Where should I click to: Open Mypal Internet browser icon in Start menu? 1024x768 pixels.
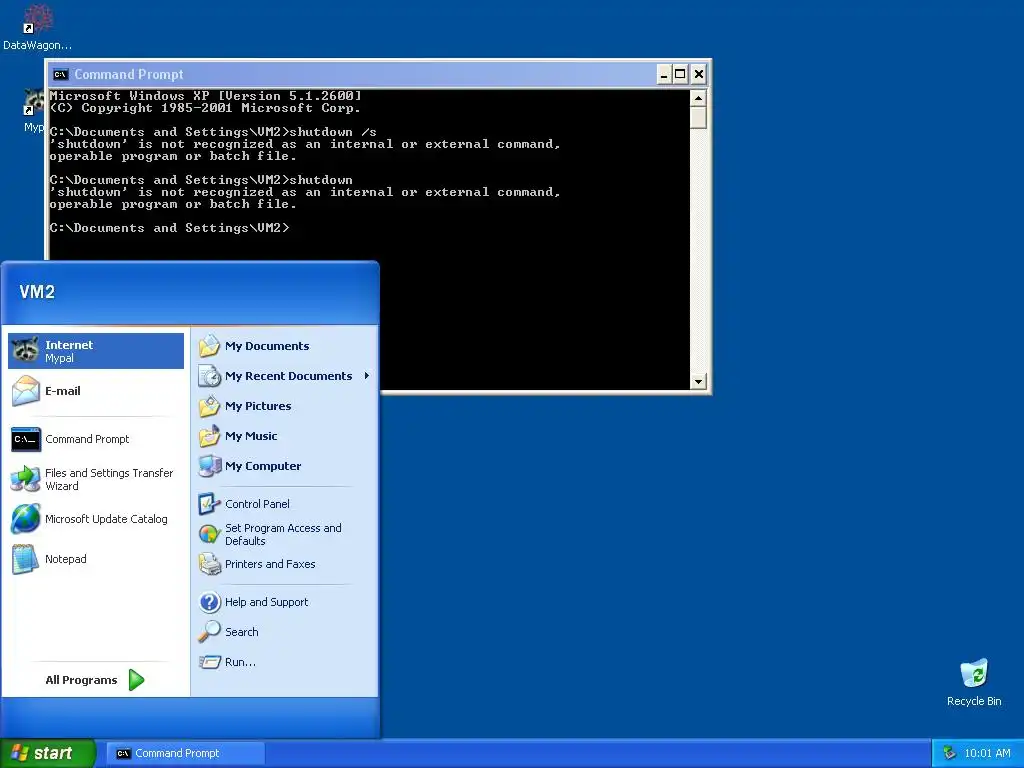point(25,351)
